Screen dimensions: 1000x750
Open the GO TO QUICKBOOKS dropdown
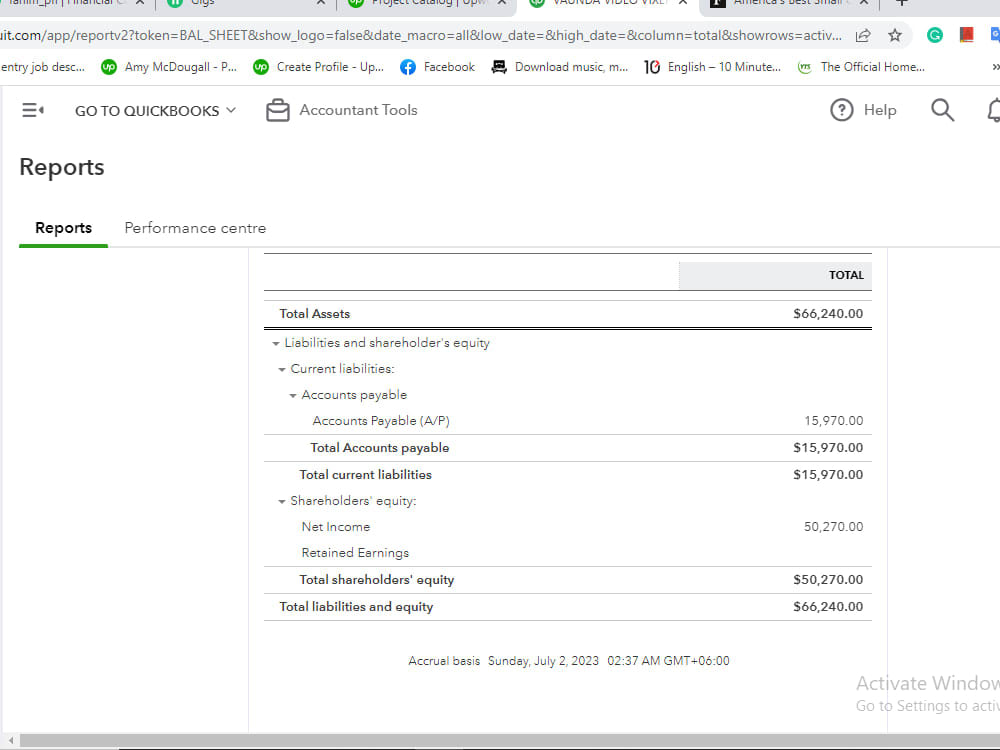tap(156, 111)
